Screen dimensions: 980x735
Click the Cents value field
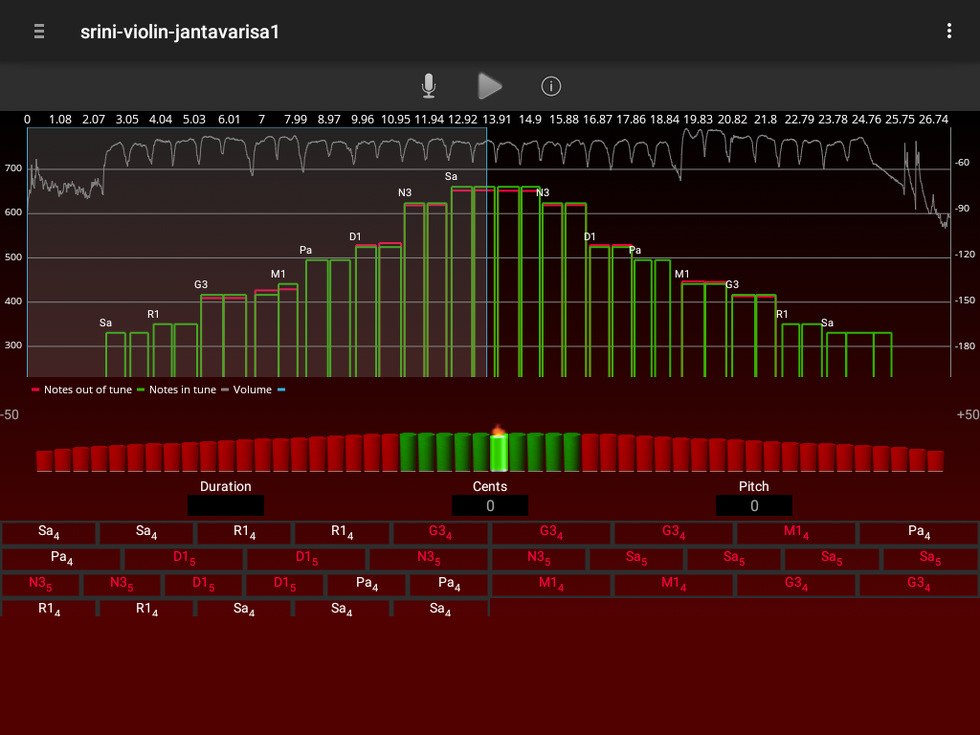coord(490,506)
